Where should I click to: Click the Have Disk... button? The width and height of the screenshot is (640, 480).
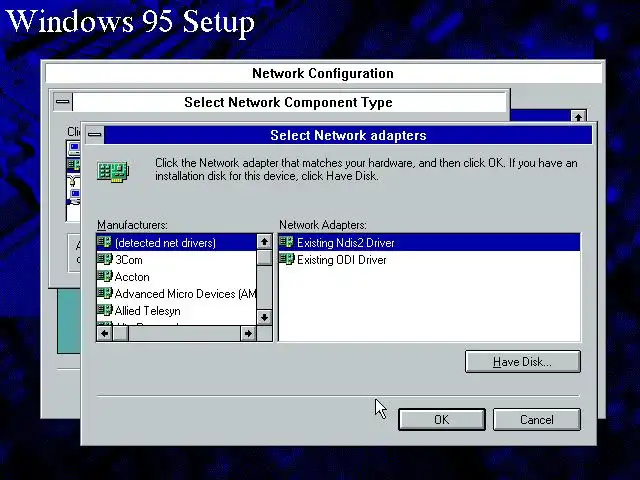point(522,362)
